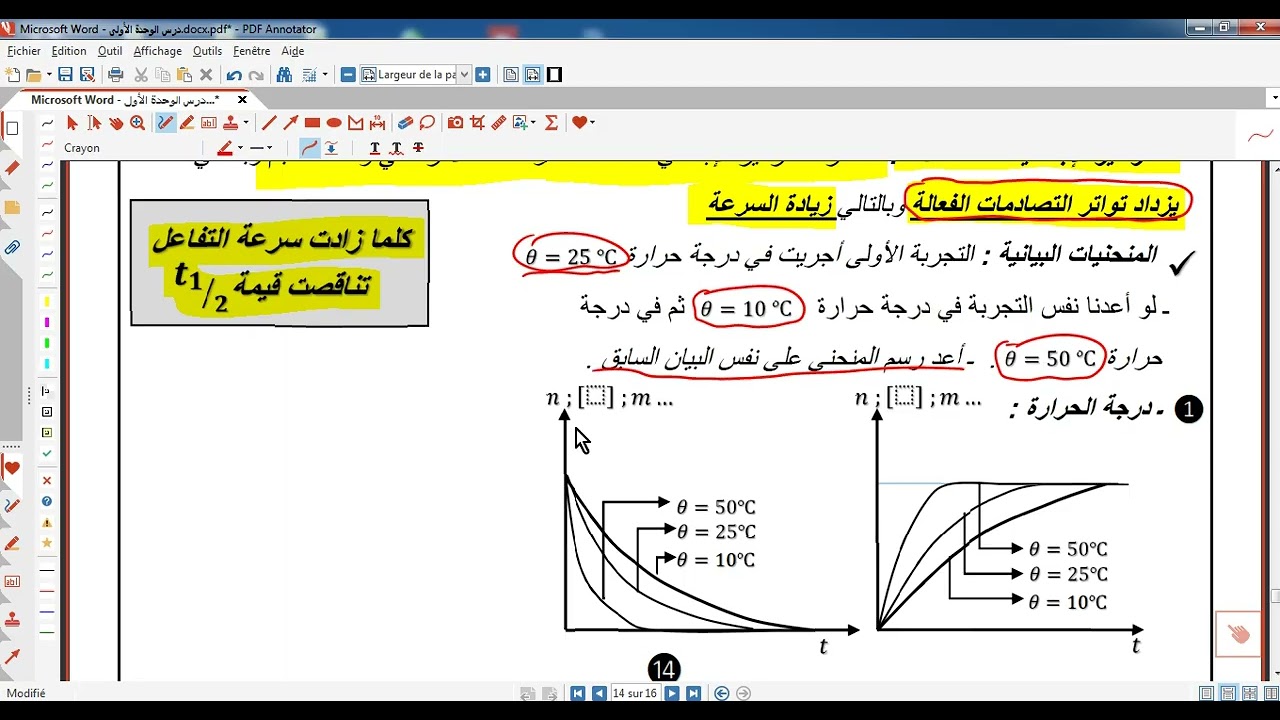This screenshot has width=1280, height=720.
Task: Go to the previous page
Action: tap(599, 693)
